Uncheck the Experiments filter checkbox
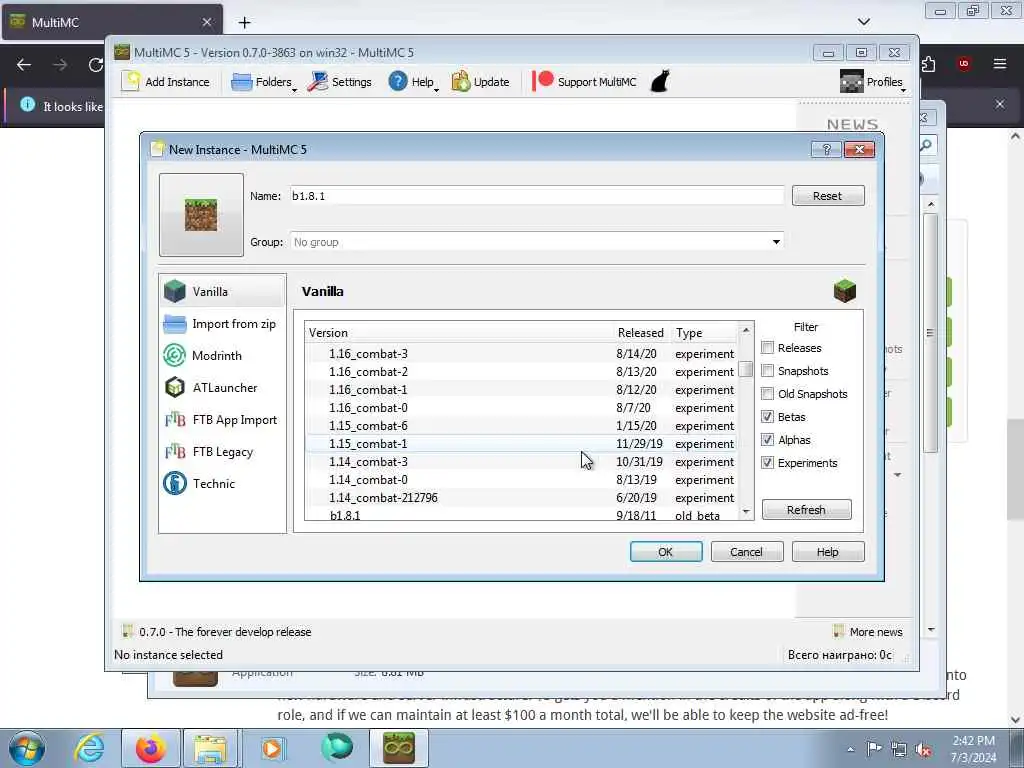Viewport: 1024px width, 768px height. point(768,462)
